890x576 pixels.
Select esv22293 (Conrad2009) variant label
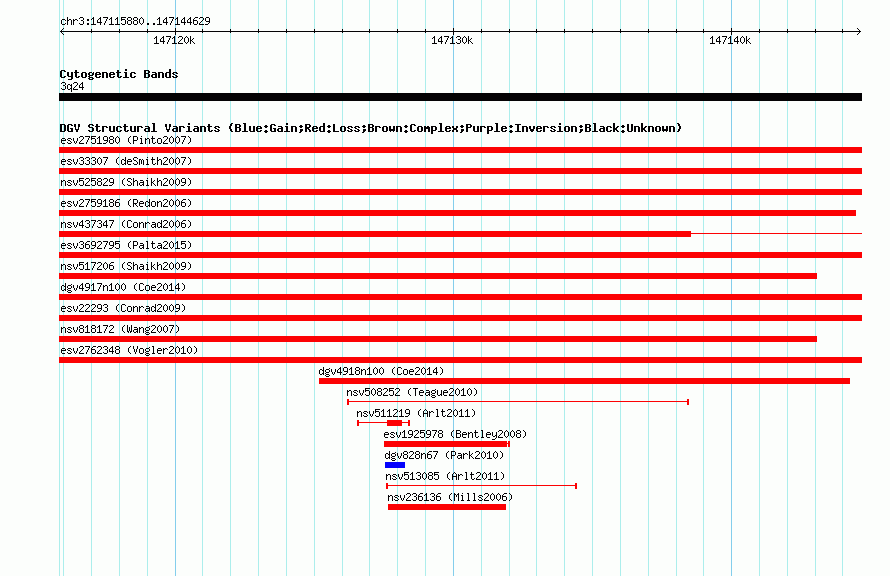tap(123, 308)
